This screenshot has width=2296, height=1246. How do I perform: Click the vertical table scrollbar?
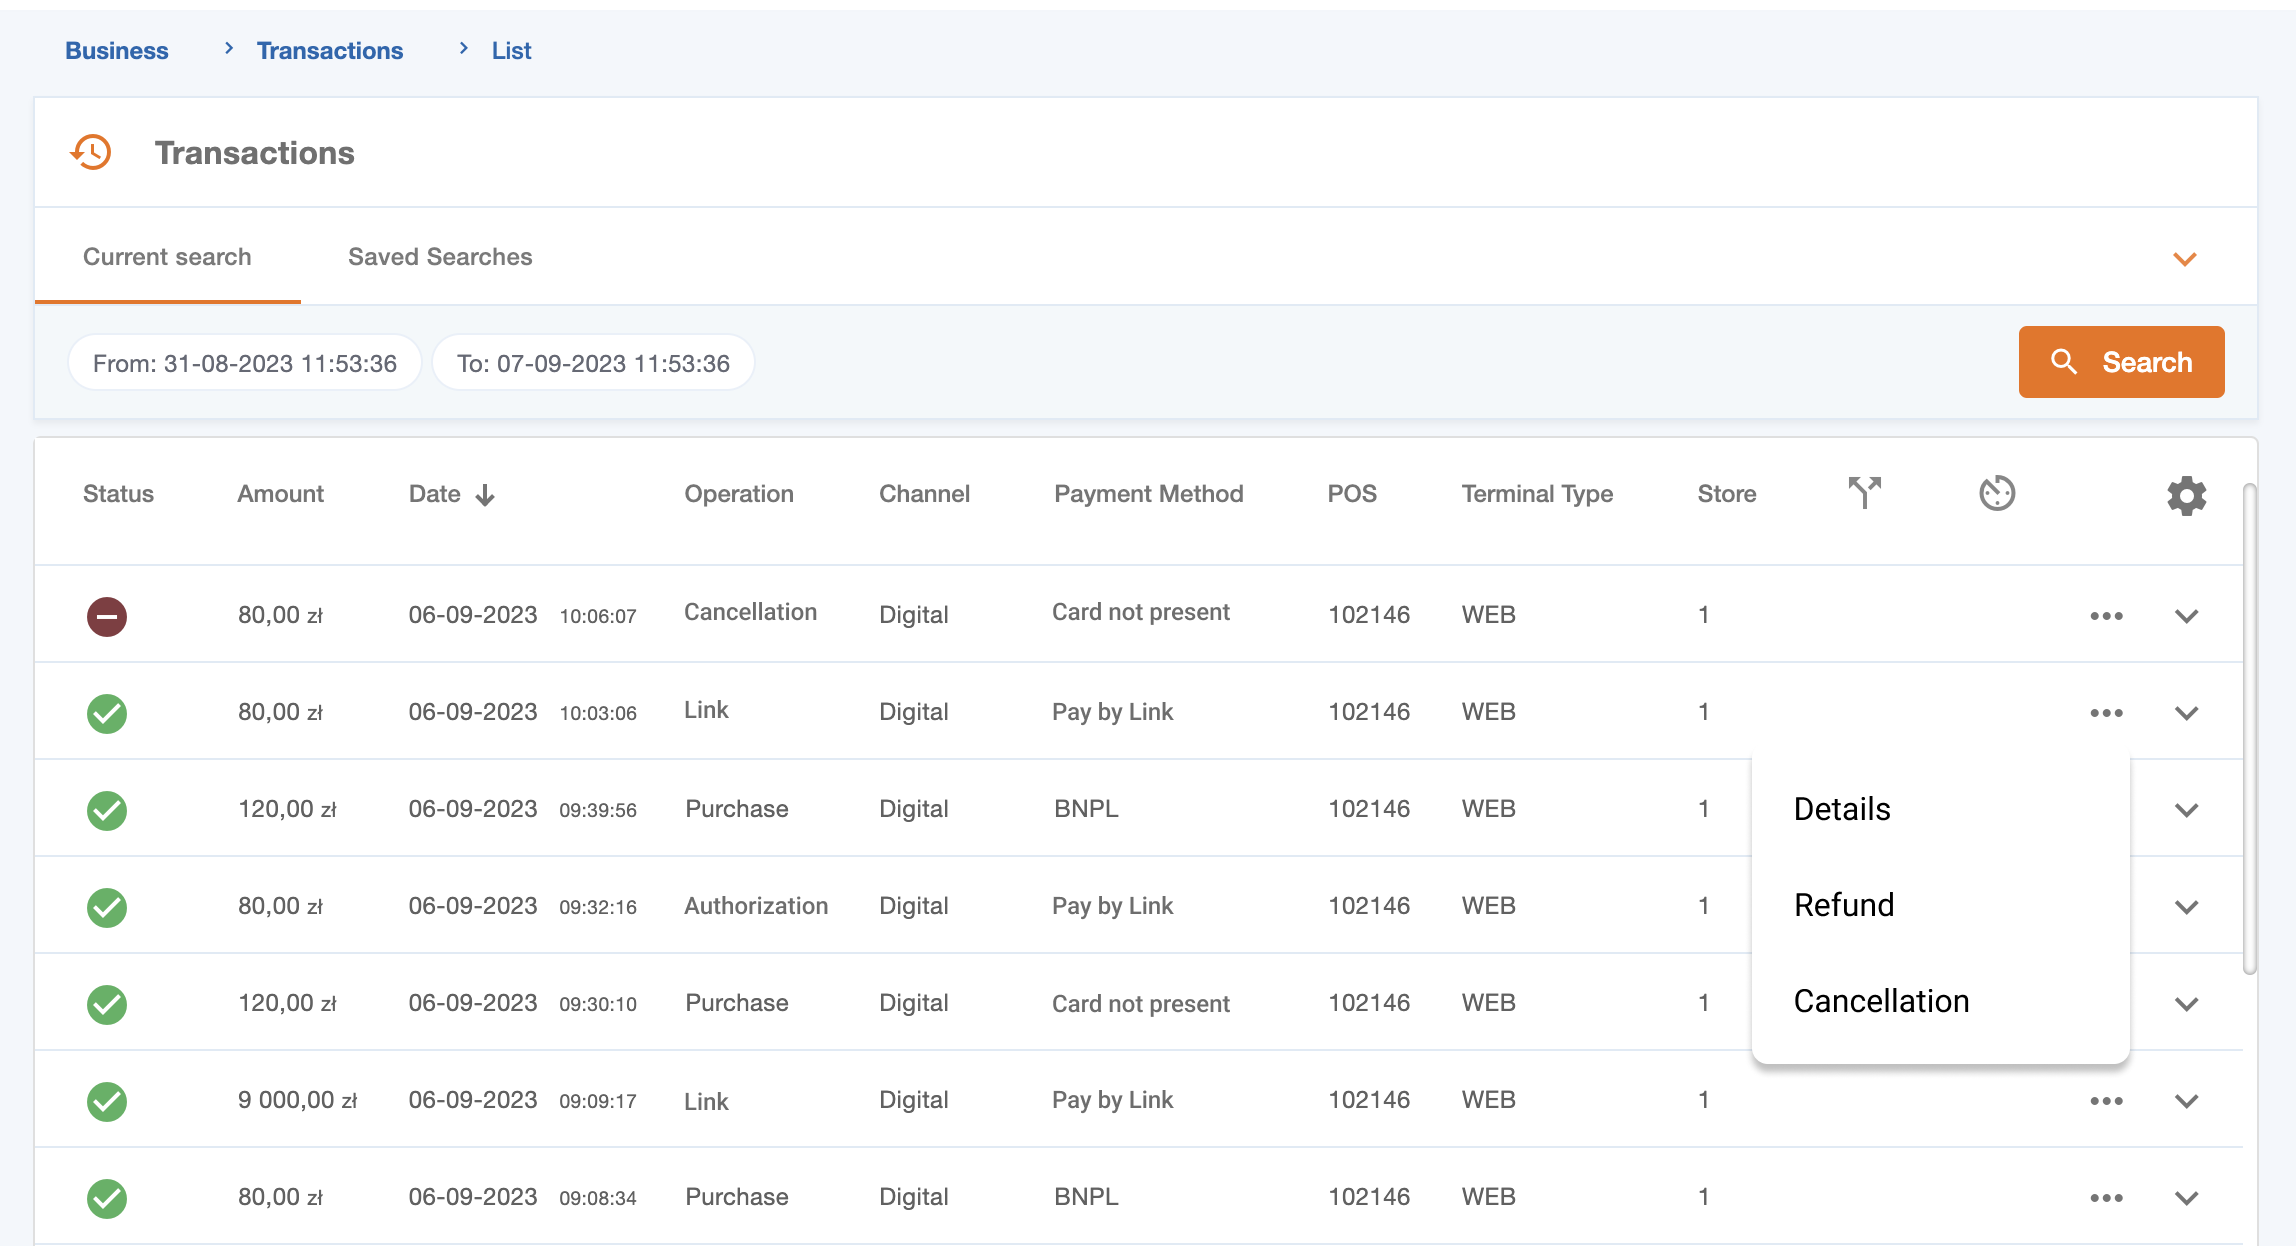click(2249, 730)
